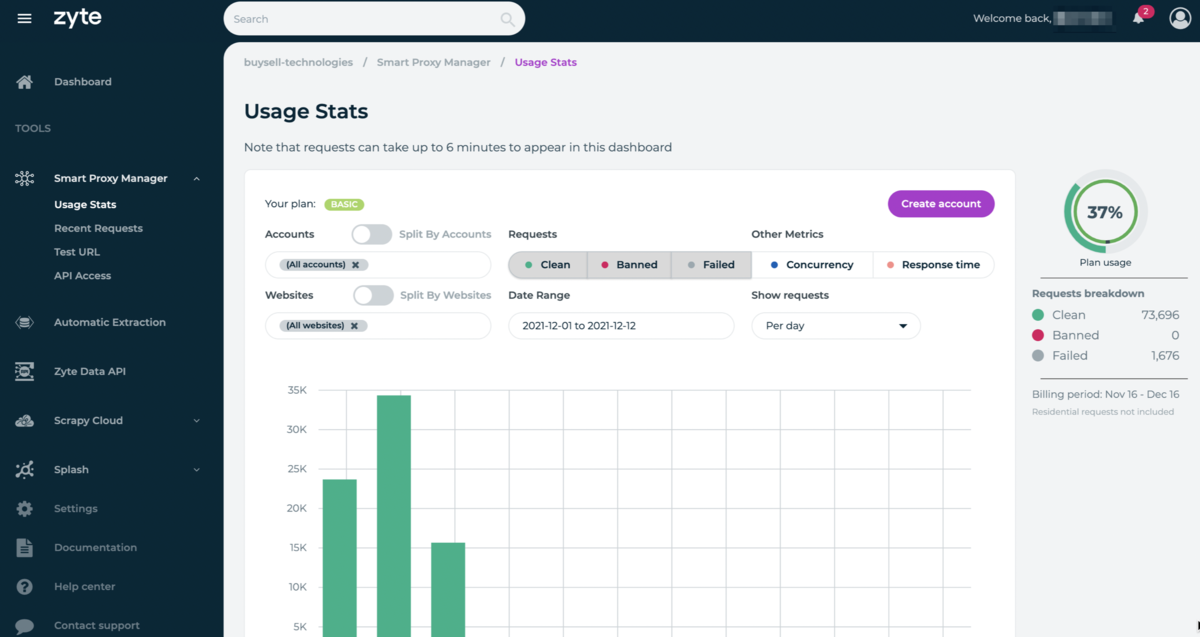Toggle Response time metric
Screen dimensions: 1200x637
tap(933, 265)
